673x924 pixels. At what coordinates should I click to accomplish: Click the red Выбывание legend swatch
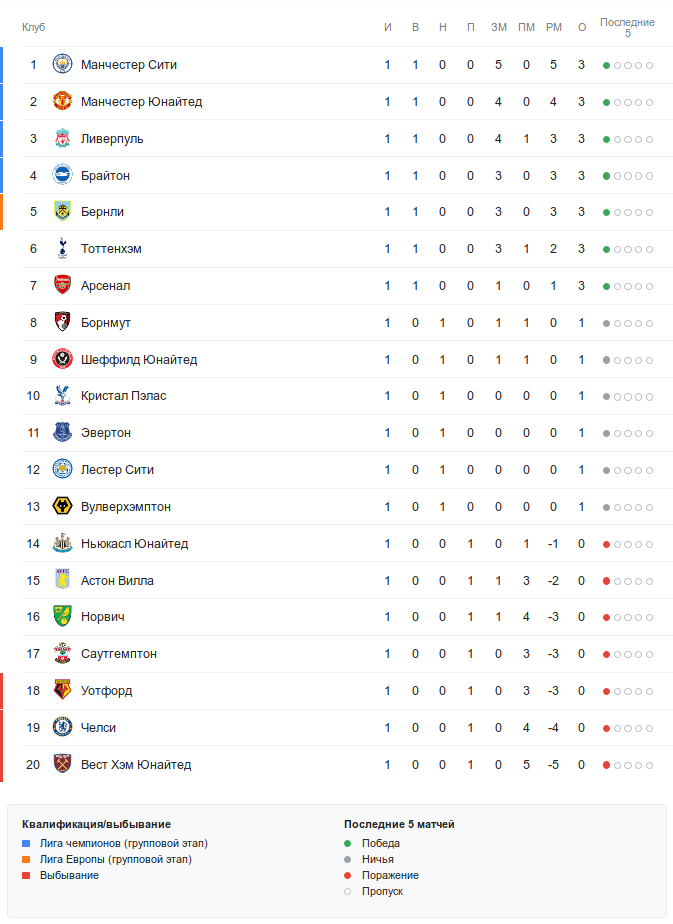coord(26,876)
